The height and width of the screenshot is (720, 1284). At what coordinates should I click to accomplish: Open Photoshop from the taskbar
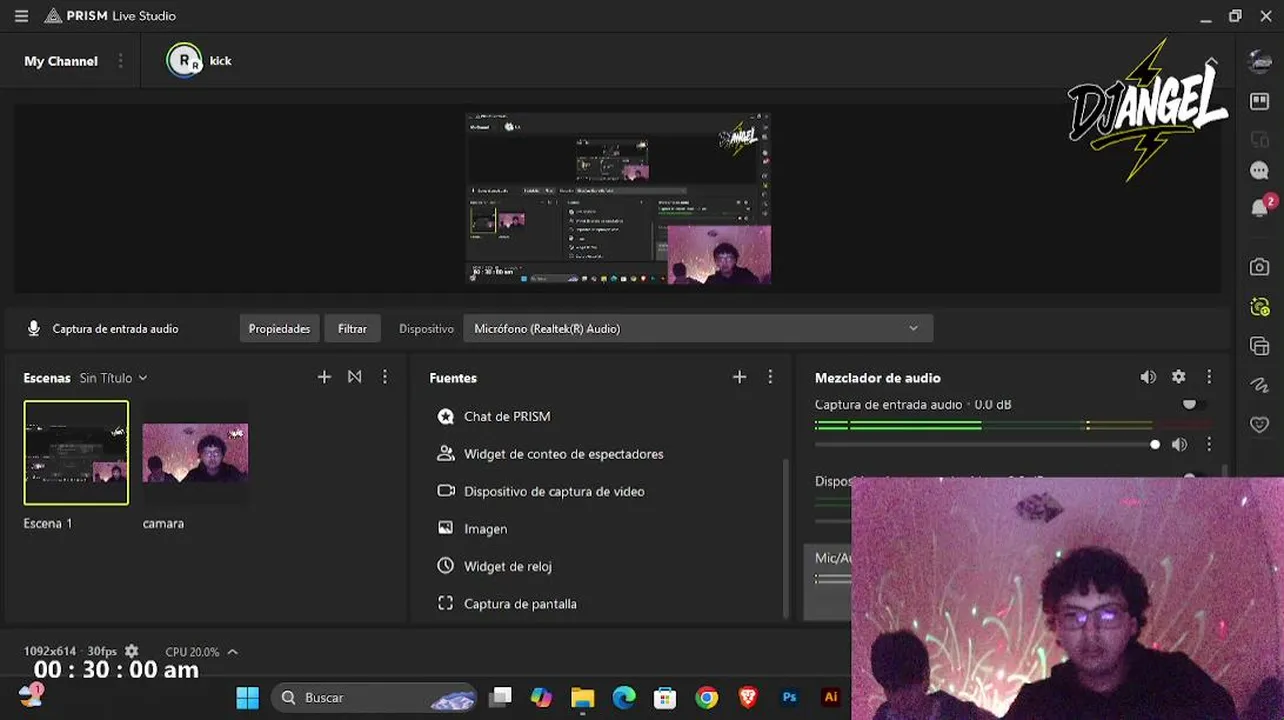pyautogui.click(x=789, y=697)
